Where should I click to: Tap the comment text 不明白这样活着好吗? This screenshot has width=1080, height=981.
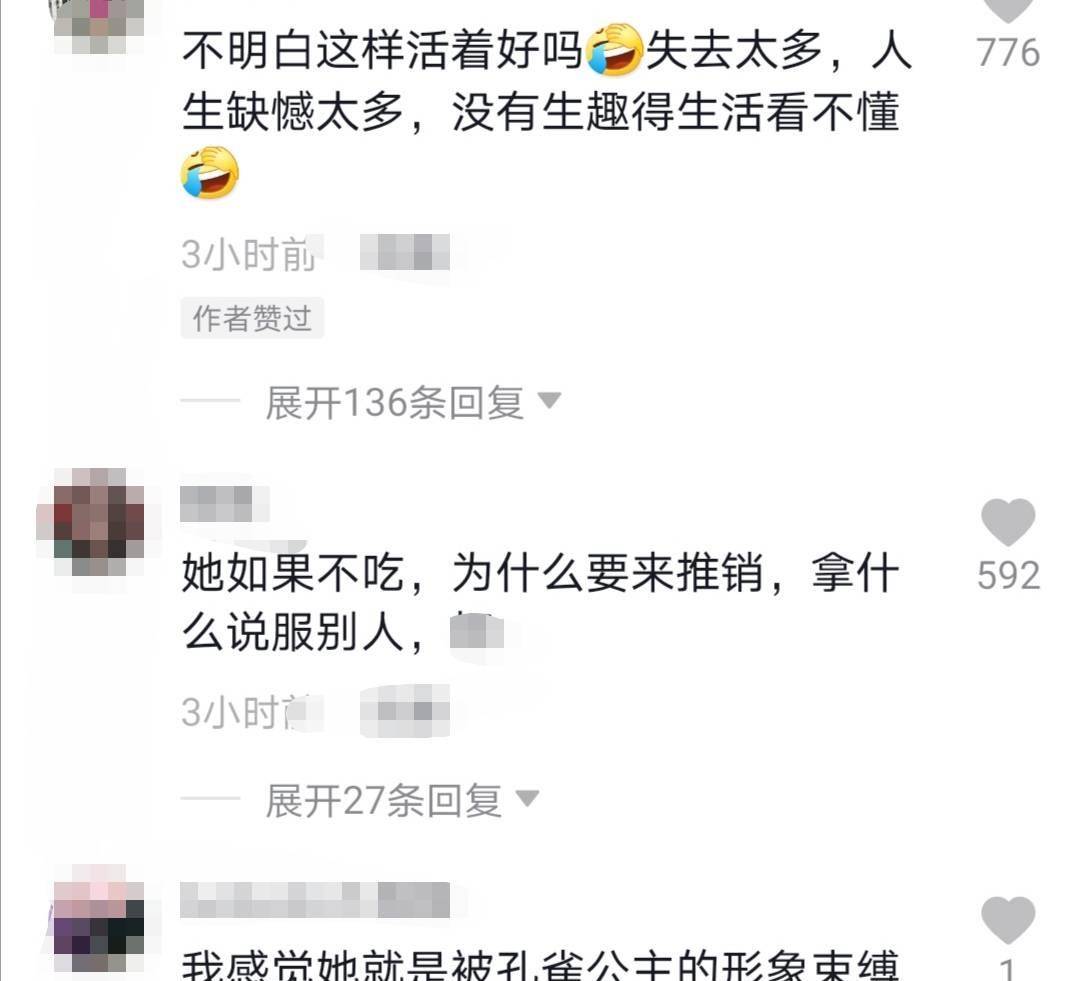382,51
